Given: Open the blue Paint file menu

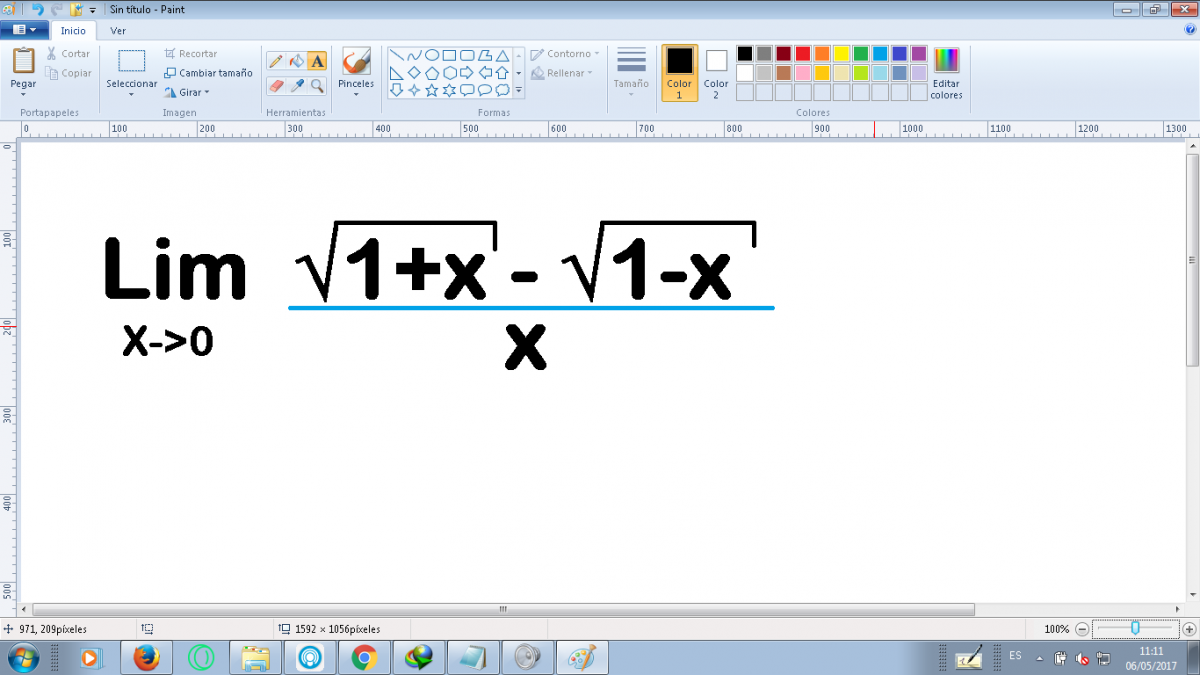Looking at the screenshot, I should 25,30.
